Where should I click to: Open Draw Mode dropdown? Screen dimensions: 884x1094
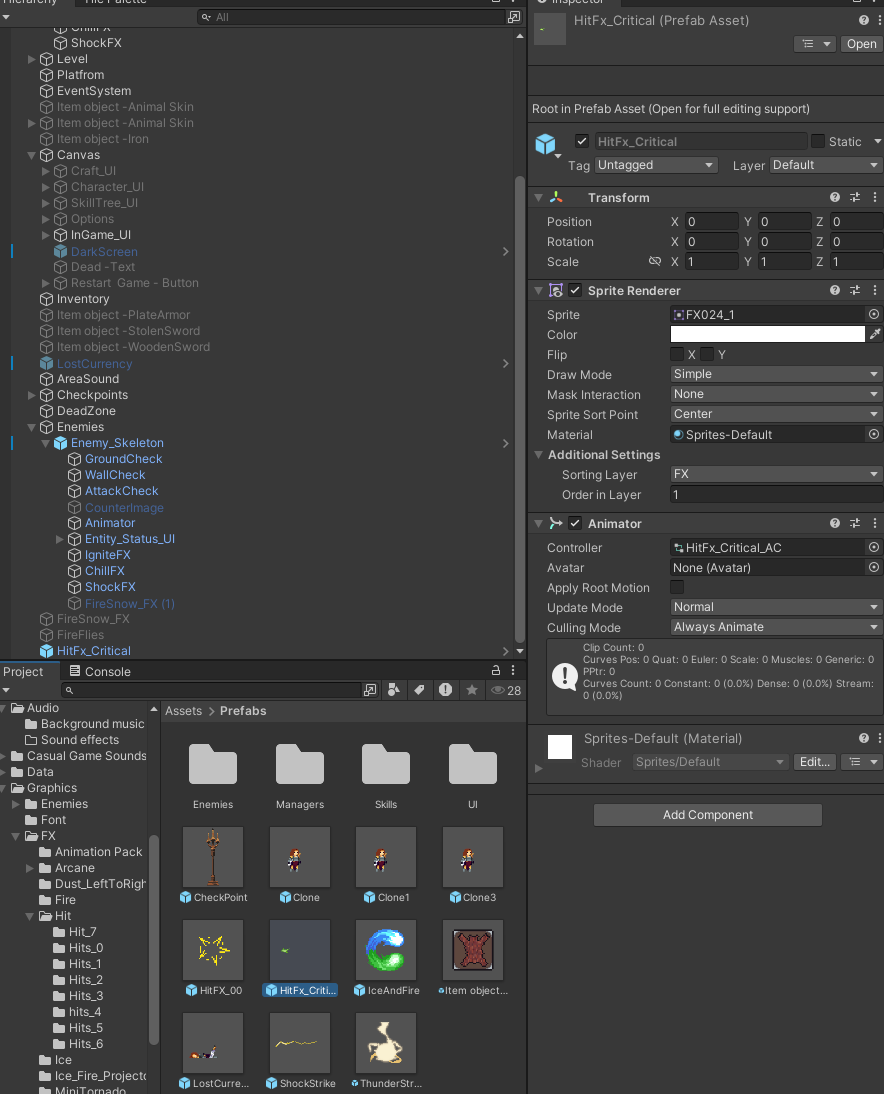[x=776, y=374]
